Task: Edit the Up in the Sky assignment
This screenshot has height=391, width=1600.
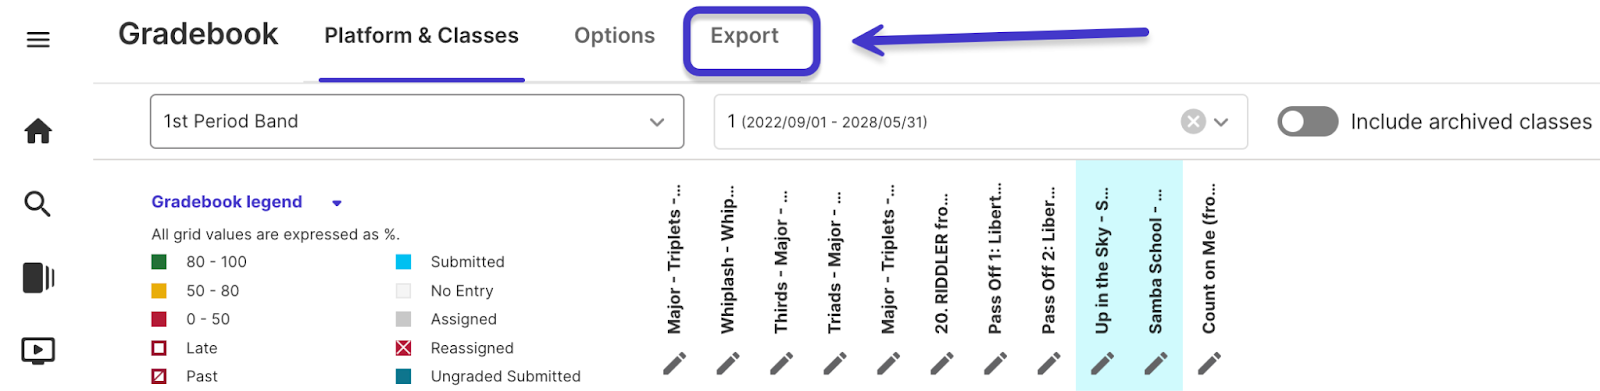Action: click(1102, 363)
